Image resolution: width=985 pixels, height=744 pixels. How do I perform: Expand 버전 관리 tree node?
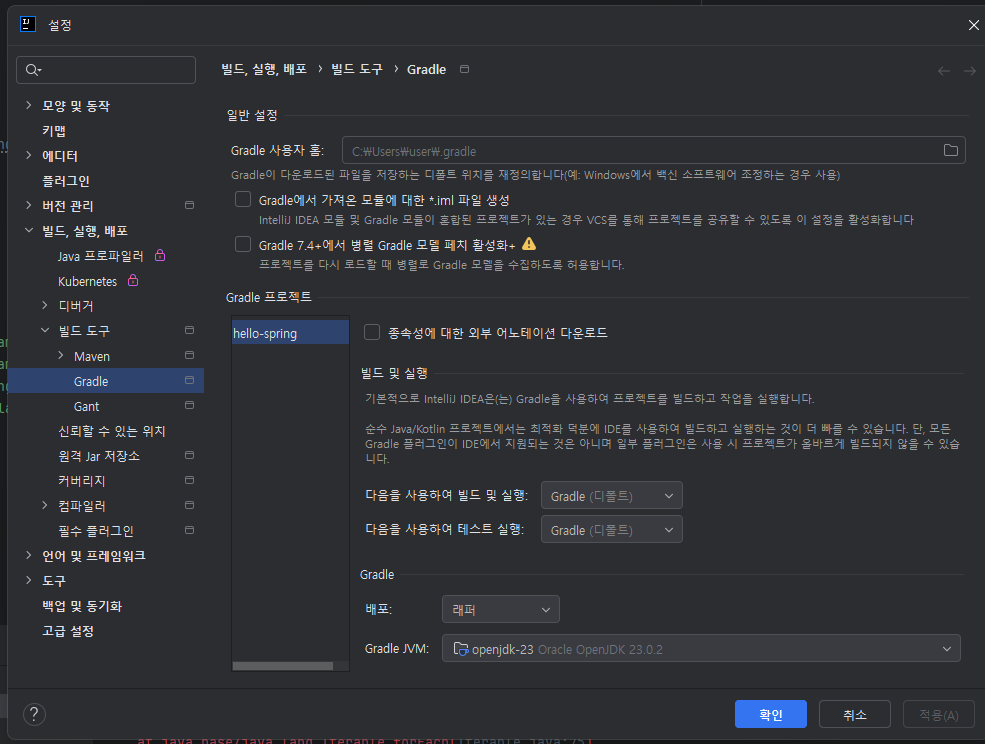(x=28, y=205)
